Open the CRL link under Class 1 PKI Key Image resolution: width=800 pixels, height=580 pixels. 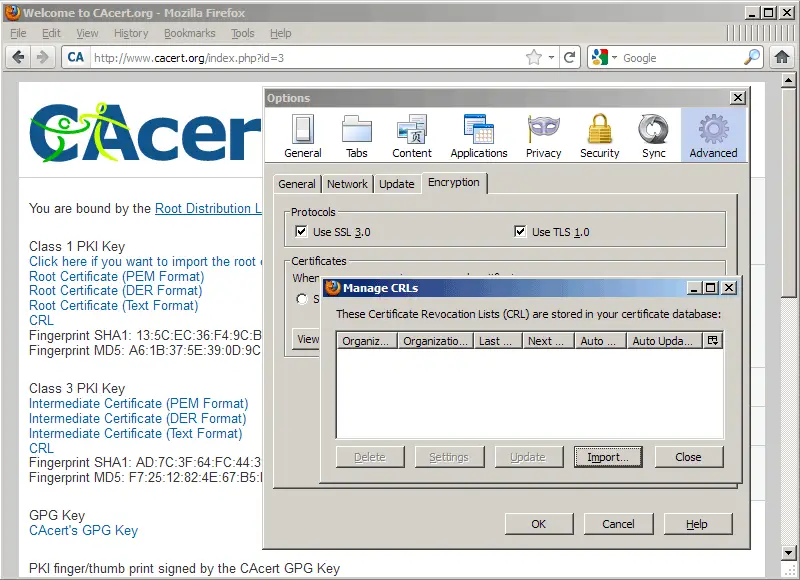click(41, 320)
